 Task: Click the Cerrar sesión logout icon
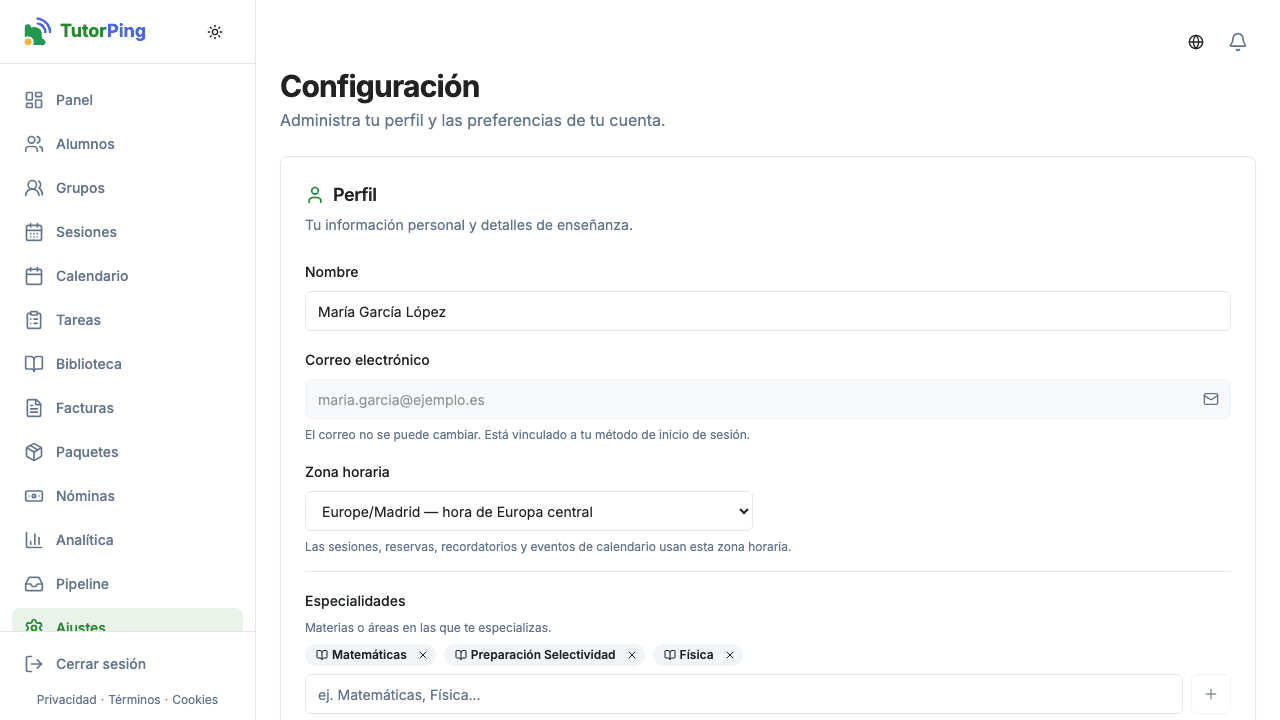coord(34,664)
